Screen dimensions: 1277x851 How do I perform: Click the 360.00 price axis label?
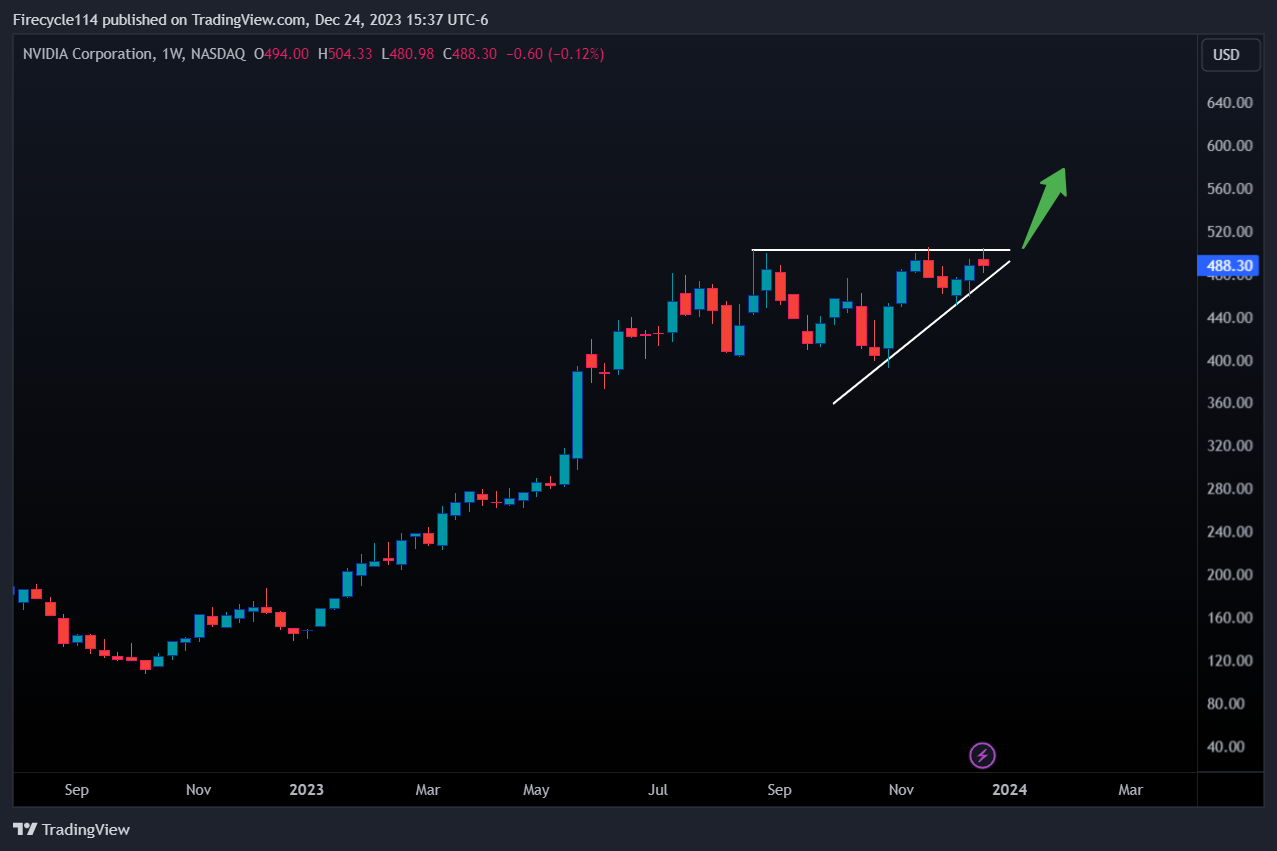pos(1229,402)
